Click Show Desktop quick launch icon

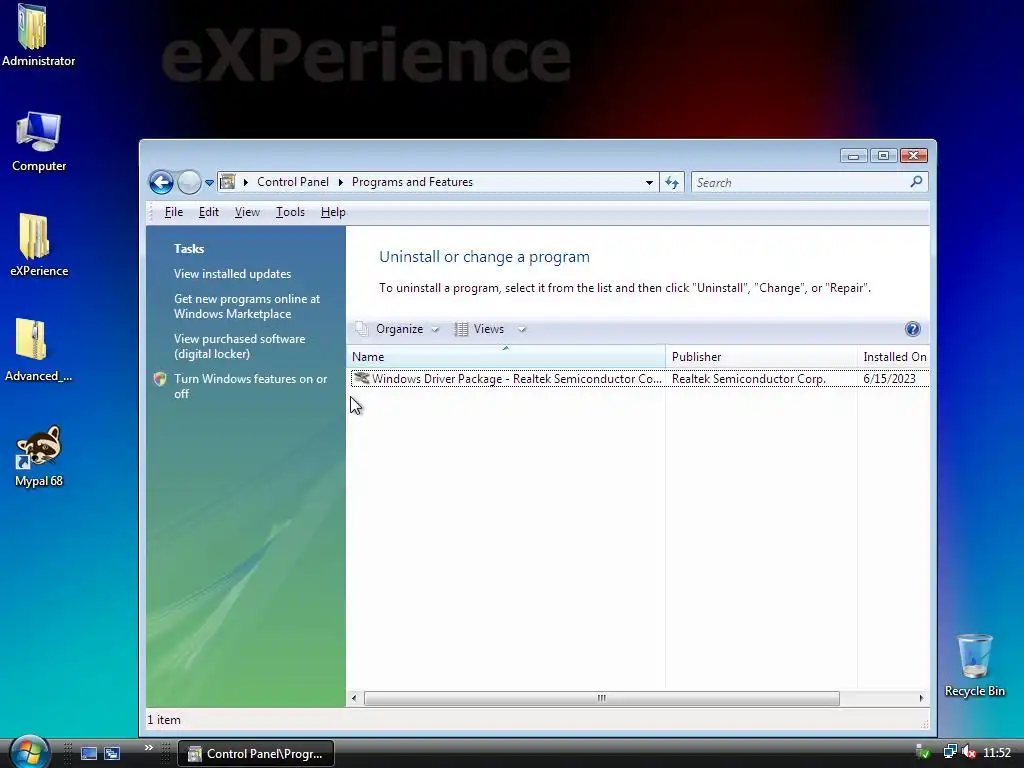pyautogui.click(x=89, y=753)
